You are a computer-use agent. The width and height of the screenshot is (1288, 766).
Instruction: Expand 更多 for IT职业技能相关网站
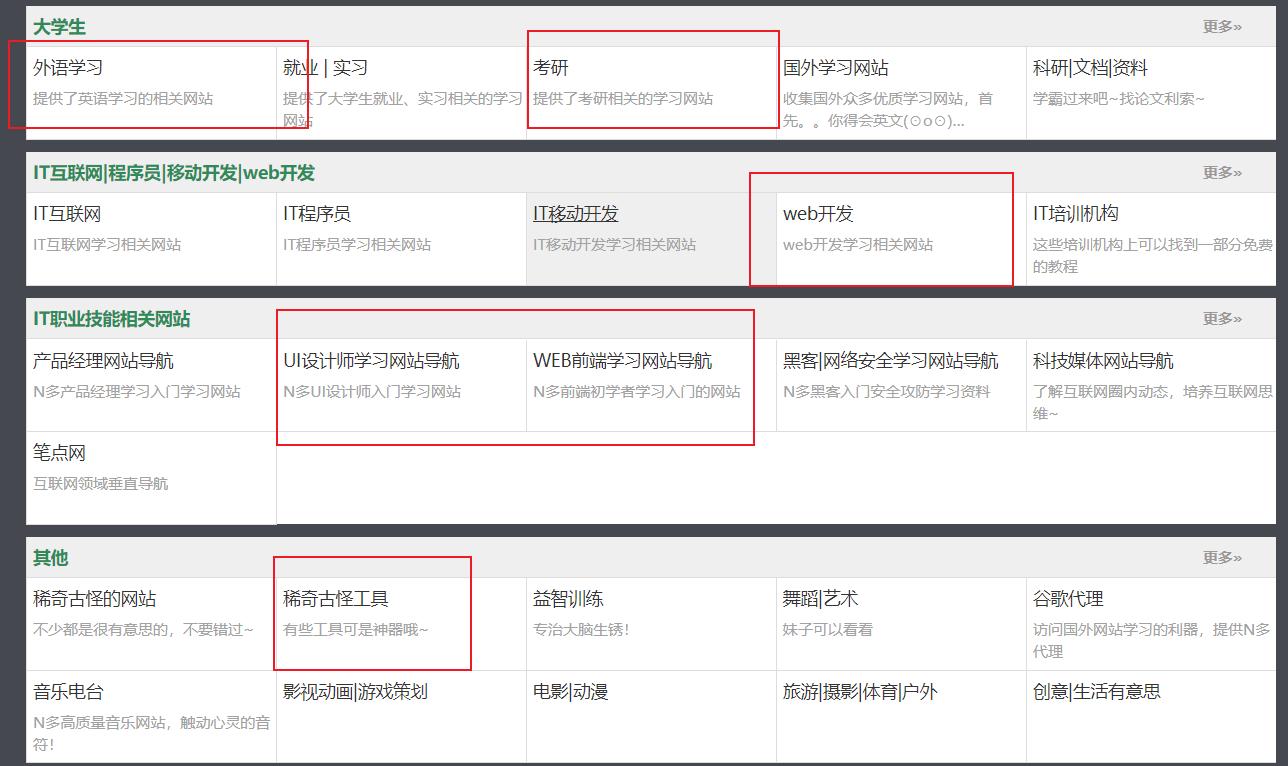(x=1222, y=319)
